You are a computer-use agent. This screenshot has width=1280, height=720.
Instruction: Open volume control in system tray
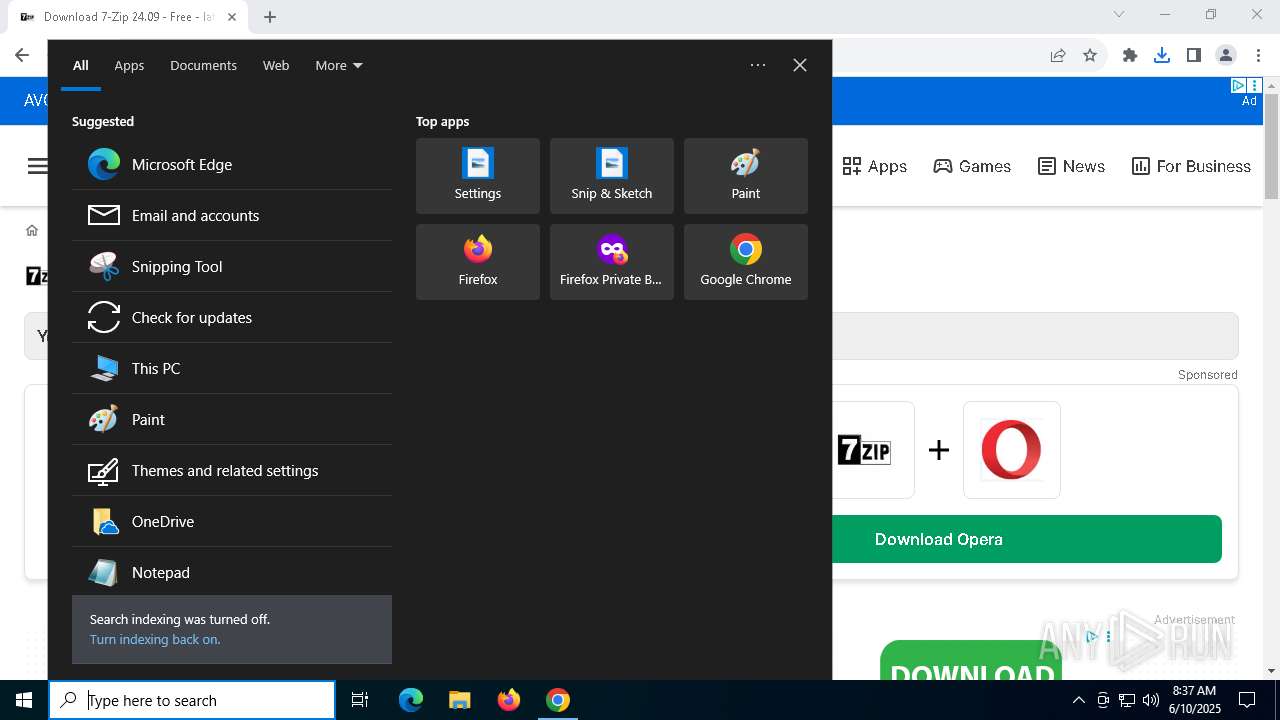(x=1150, y=700)
